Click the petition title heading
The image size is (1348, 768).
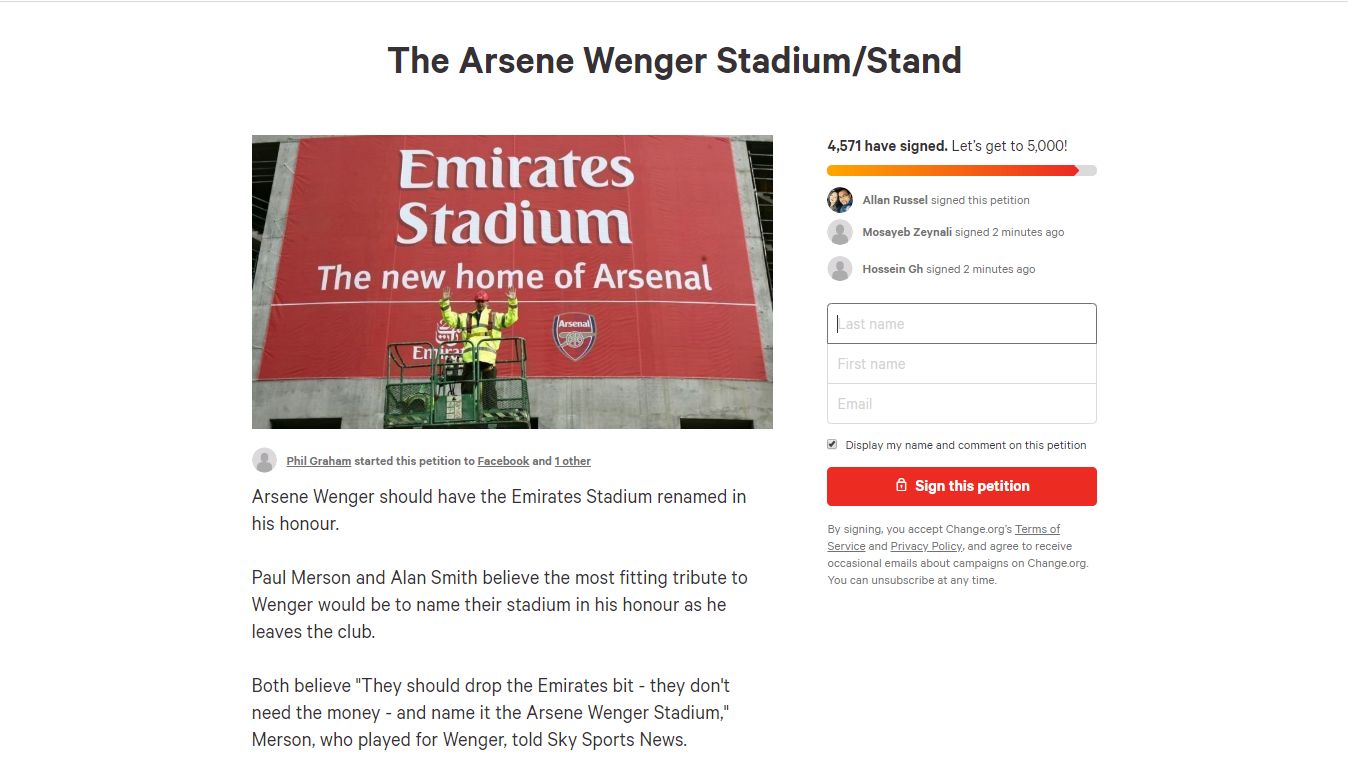[x=674, y=60]
